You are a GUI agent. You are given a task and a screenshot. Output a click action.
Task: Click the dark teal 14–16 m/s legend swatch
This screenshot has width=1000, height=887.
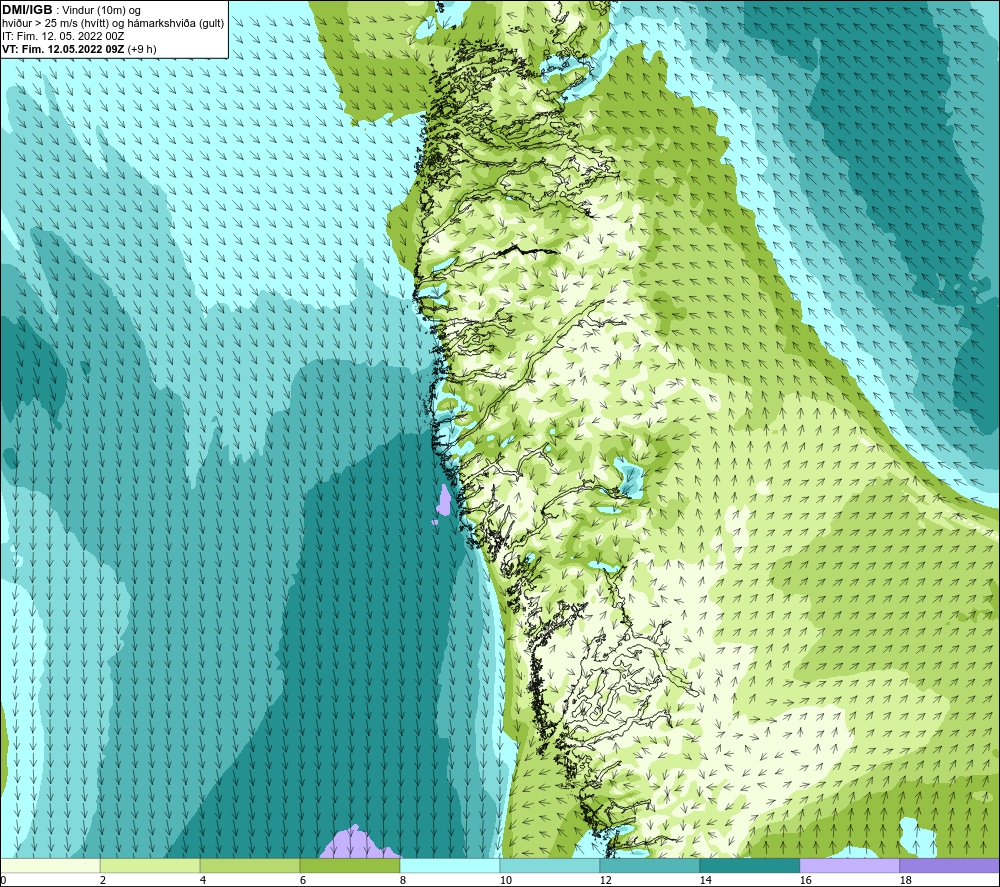point(749,865)
